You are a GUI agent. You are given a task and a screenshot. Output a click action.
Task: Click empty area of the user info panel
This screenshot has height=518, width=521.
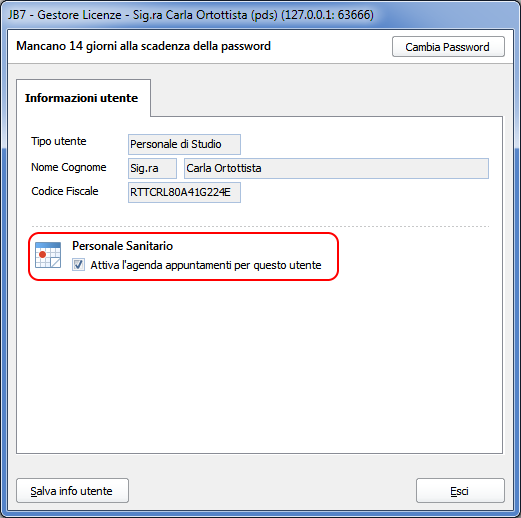pyautogui.click(x=260, y=367)
